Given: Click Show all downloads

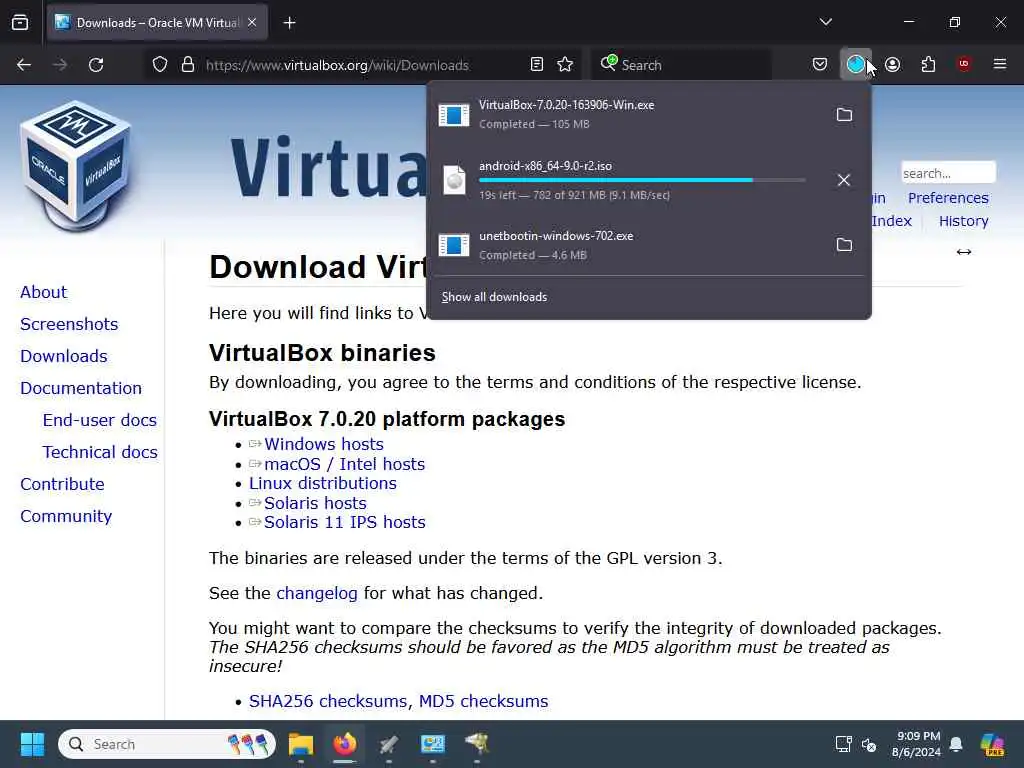Looking at the screenshot, I should (x=494, y=297).
